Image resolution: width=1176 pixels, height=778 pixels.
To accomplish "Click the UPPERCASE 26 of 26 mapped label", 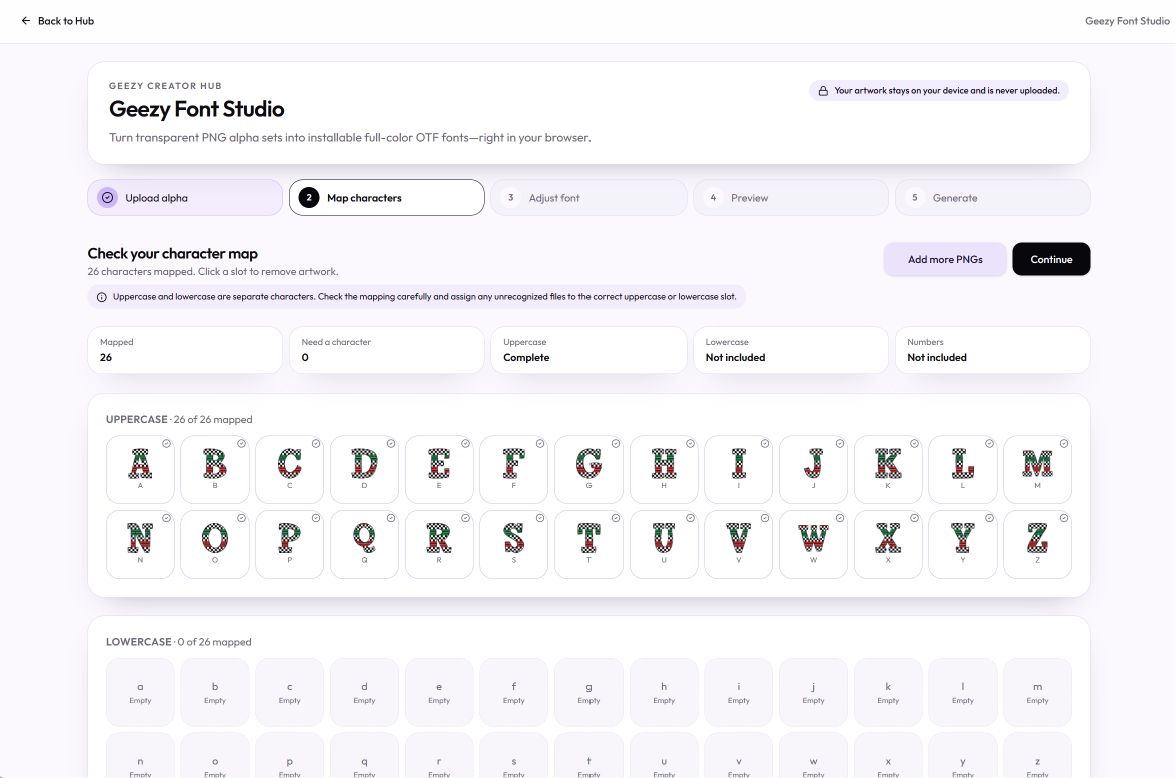I will point(179,419).
